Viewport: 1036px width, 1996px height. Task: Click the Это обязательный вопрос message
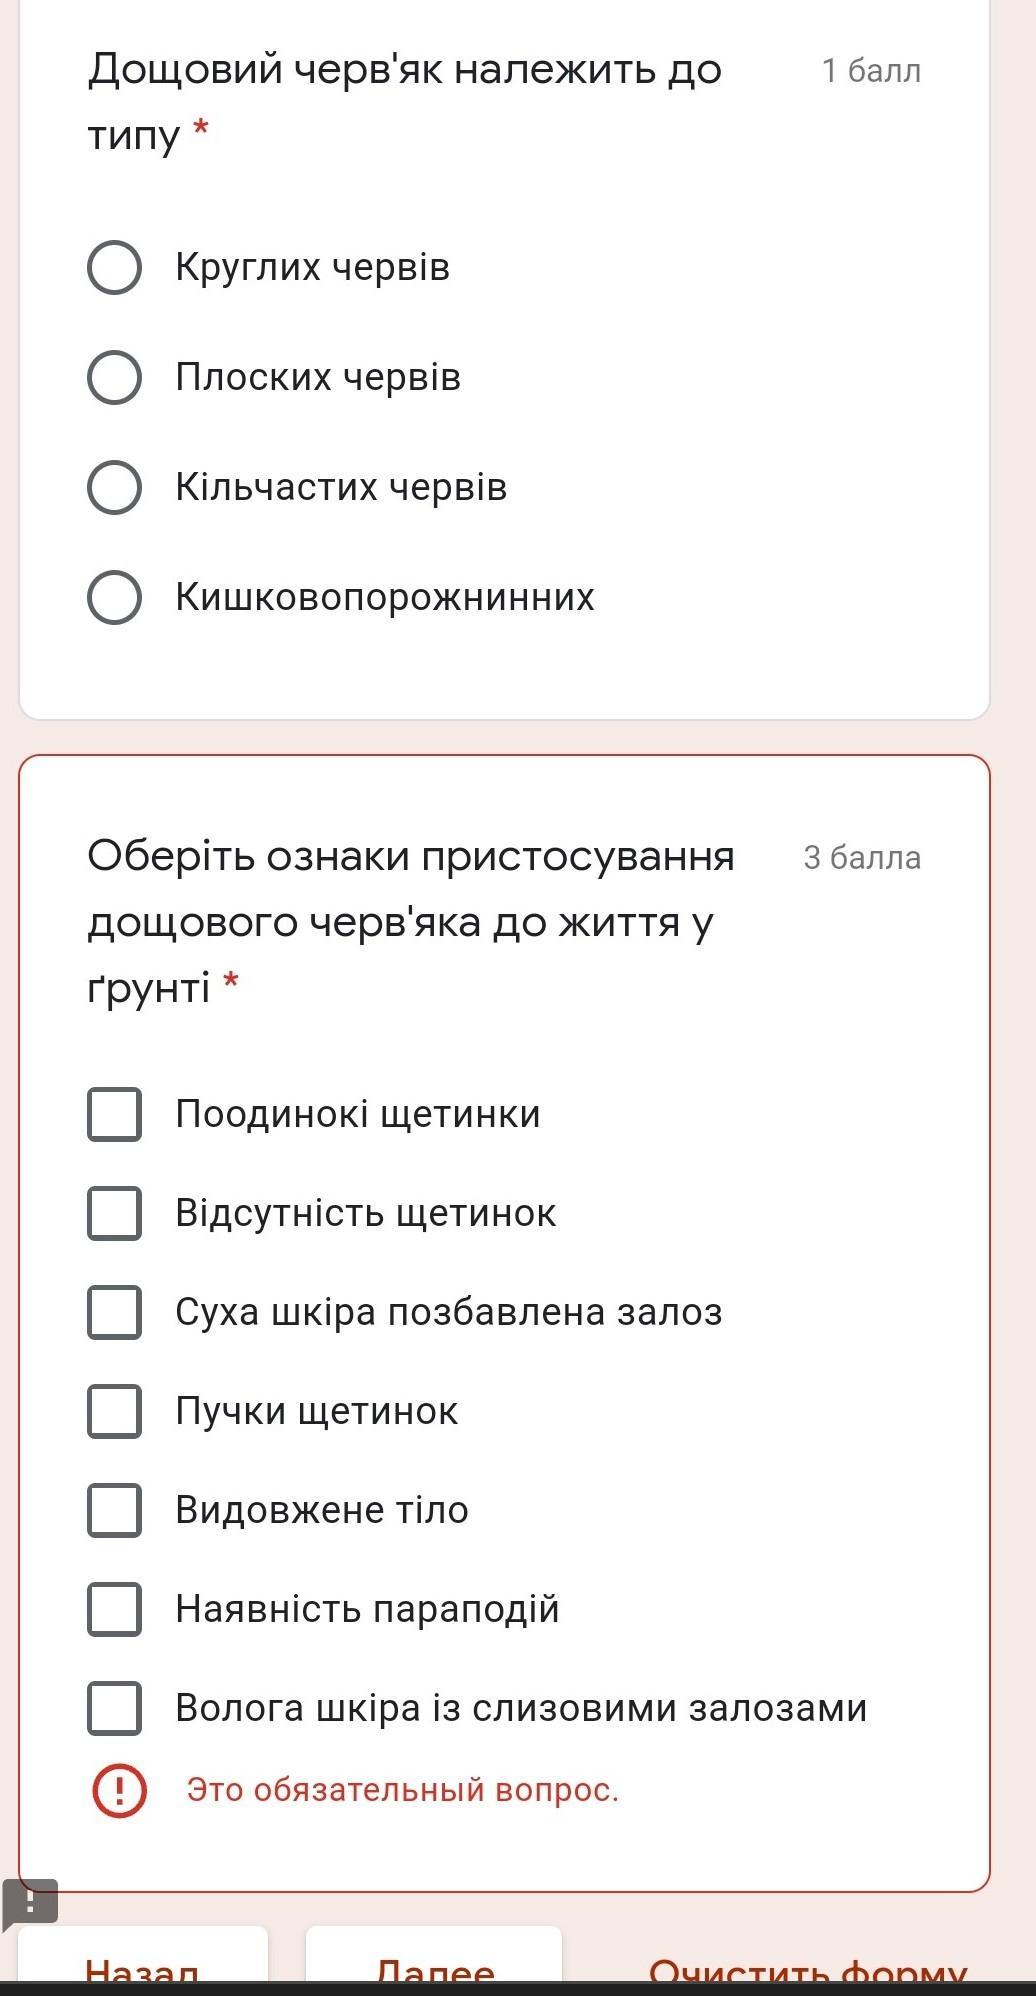tap(403, 1790)
